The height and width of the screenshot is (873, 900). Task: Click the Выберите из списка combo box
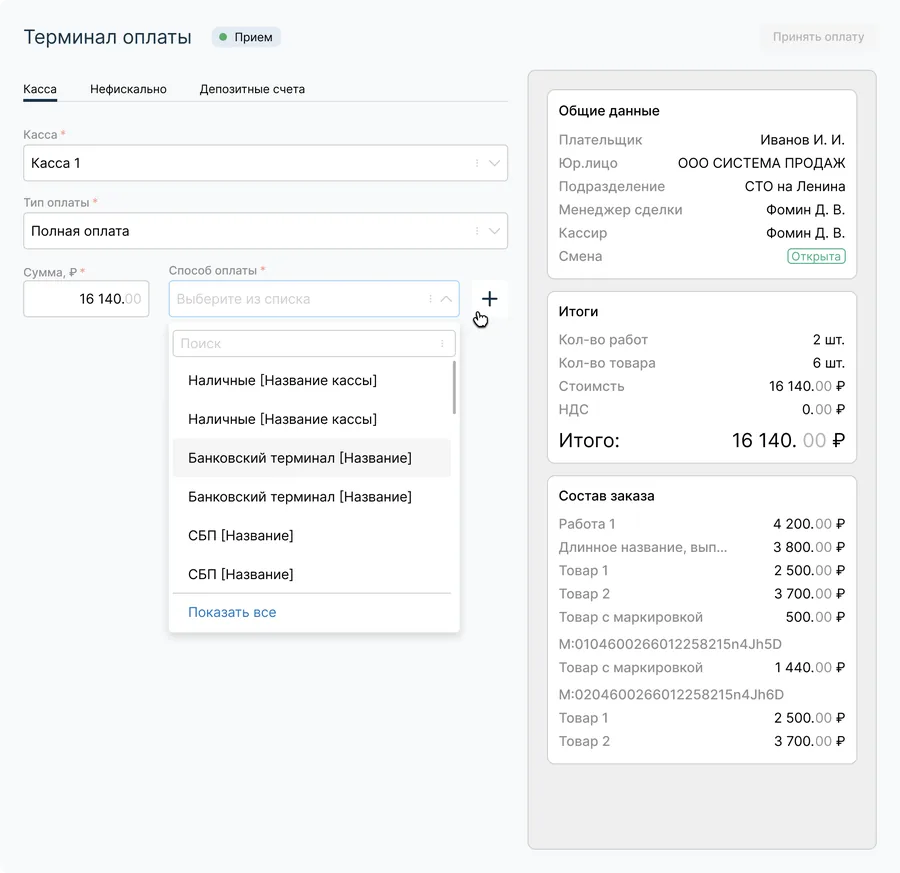314,298
